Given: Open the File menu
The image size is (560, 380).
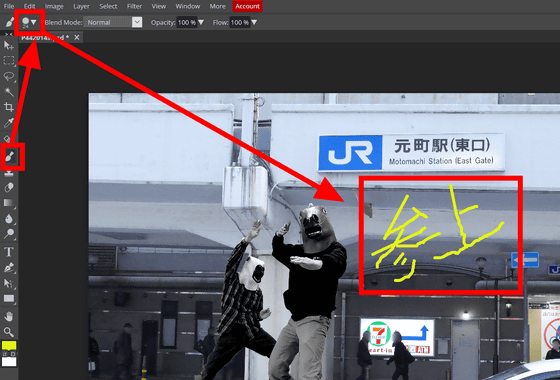Looking at the screenshot, I should click(9, 6).
